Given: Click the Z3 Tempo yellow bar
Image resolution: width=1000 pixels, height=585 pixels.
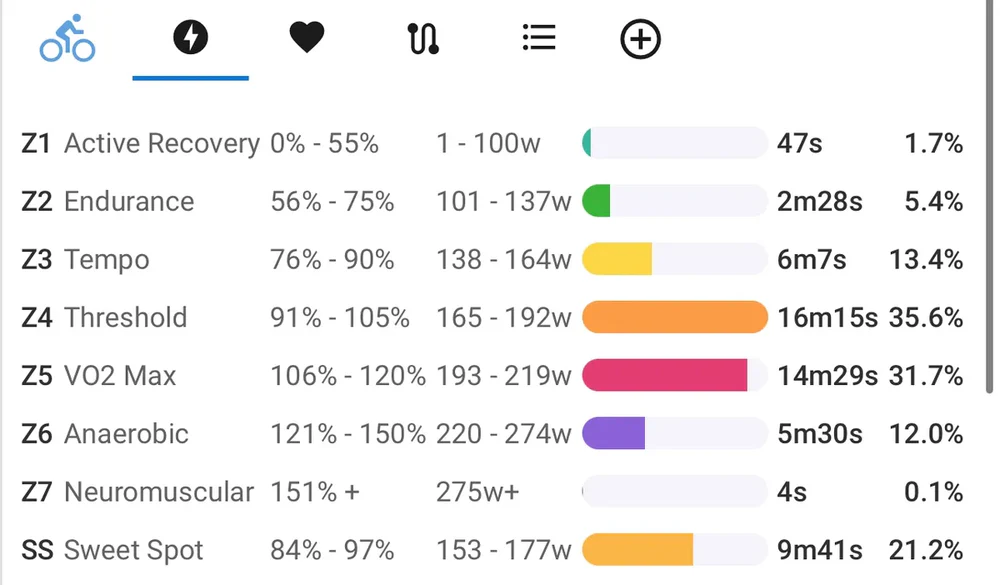Looking at the screenshot, I should (617, 260).
